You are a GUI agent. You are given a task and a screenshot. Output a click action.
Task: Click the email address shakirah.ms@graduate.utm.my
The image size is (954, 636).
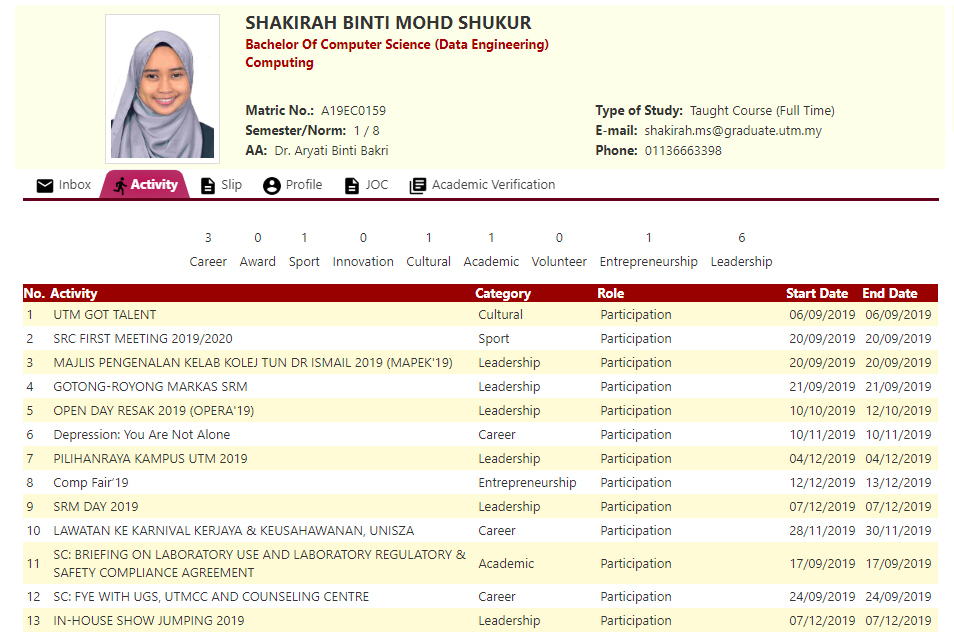(732, 131)
